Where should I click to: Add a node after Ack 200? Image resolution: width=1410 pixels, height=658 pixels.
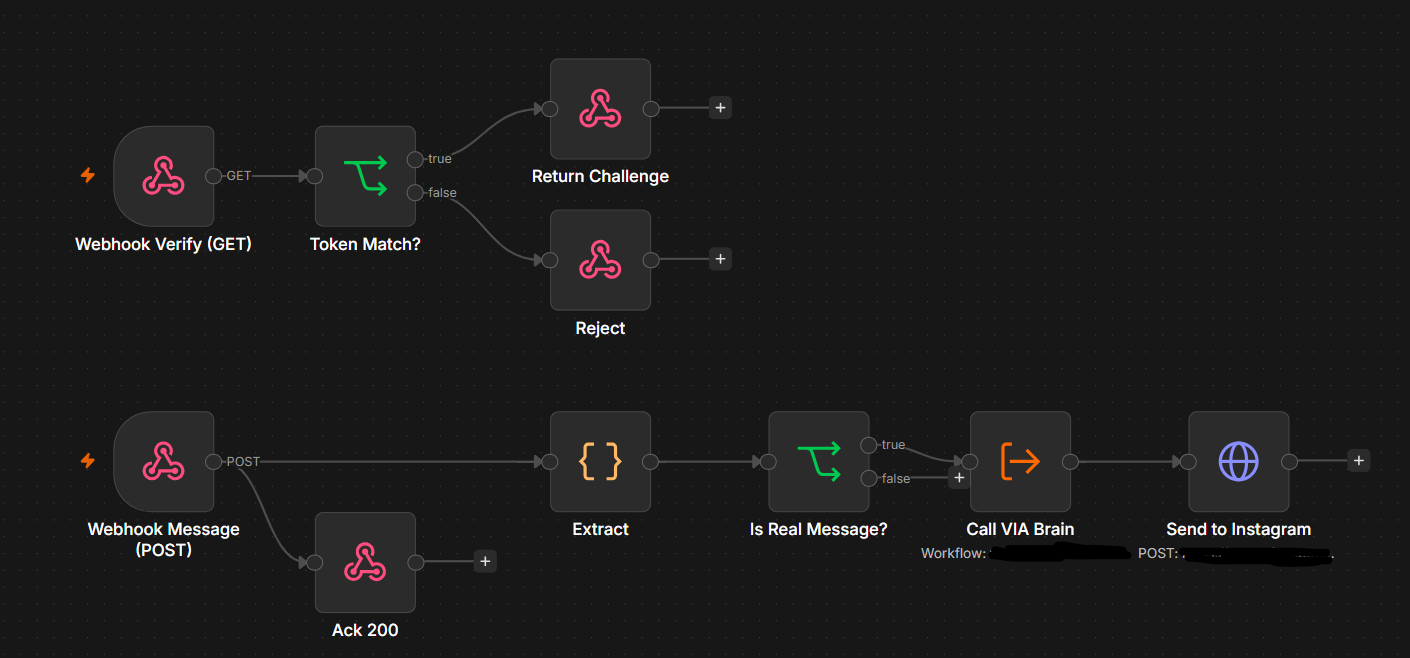pyautogui.click(x=485, y=561)
